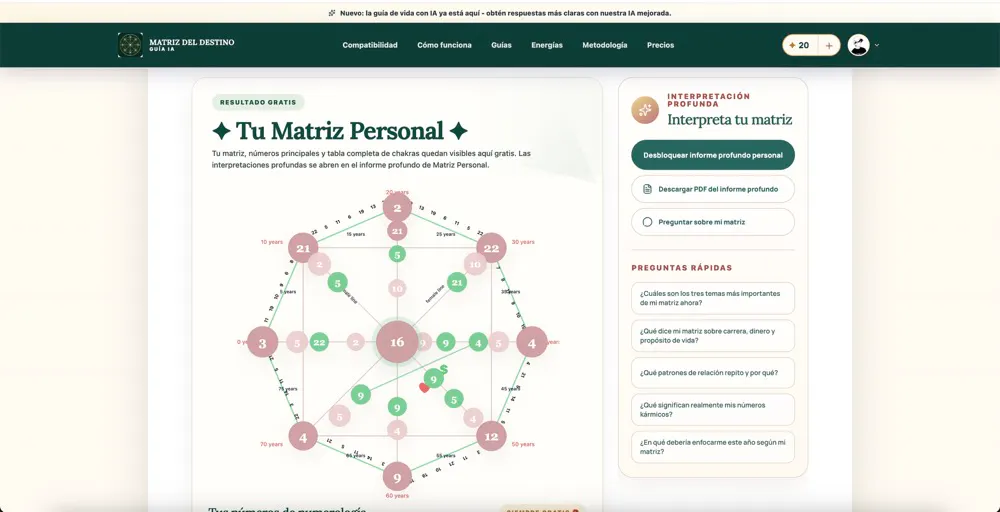The width and height of the screenshot is (1000, 512).
Task: Ask about carrera, dinero y propósito de vida
Action: click(x=712, y=335)
